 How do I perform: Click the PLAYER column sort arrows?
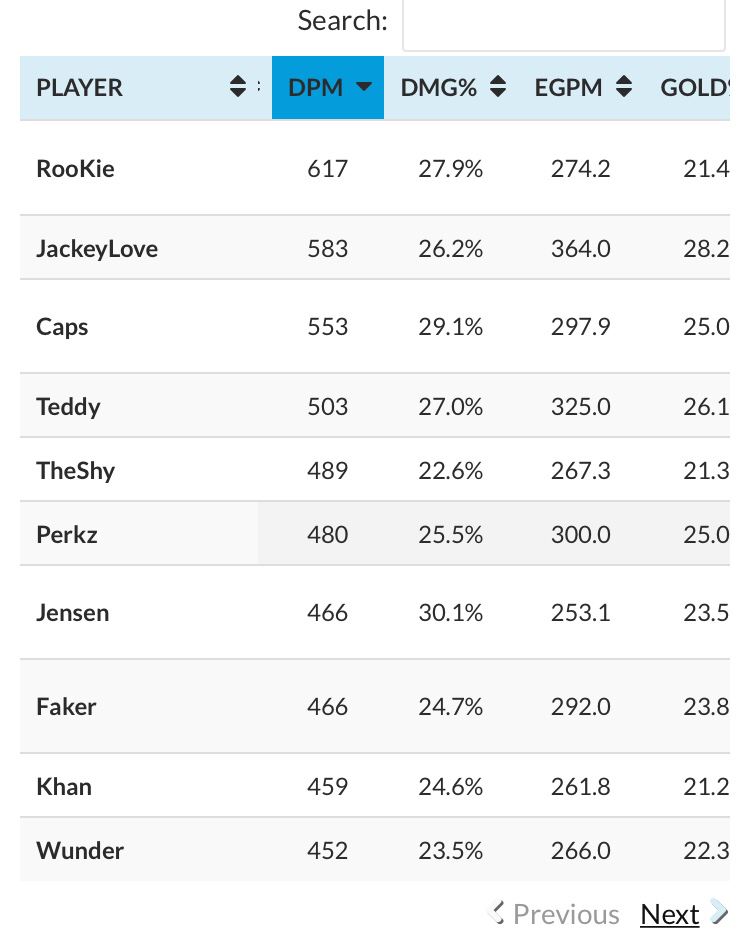[x=238, y=87]
